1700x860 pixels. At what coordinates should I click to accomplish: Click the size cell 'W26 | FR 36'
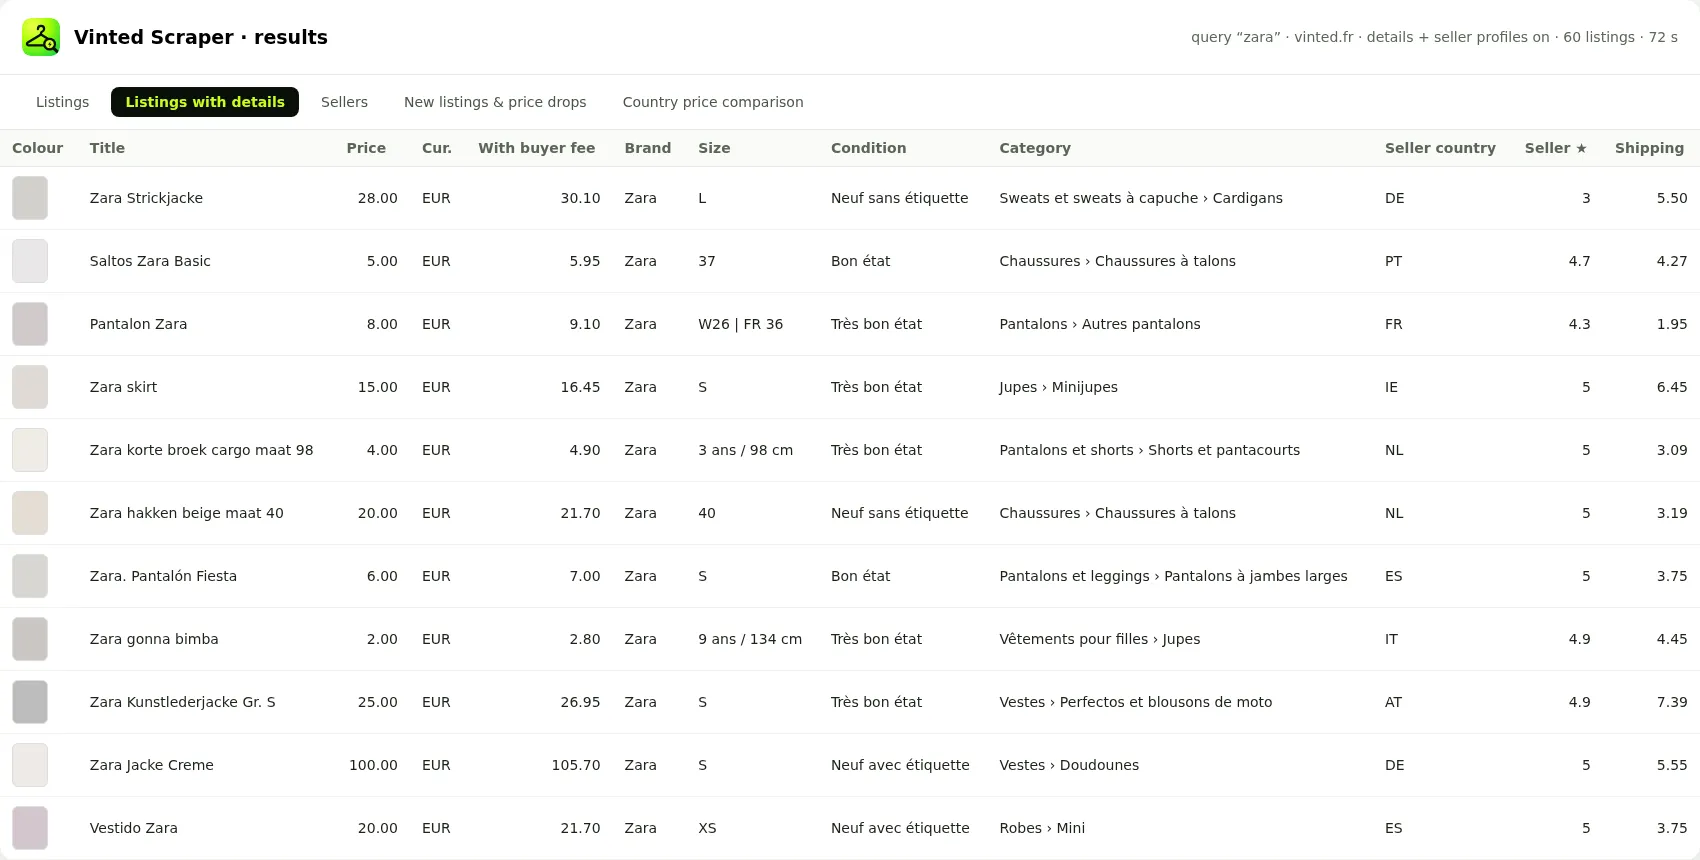(740, 324)
